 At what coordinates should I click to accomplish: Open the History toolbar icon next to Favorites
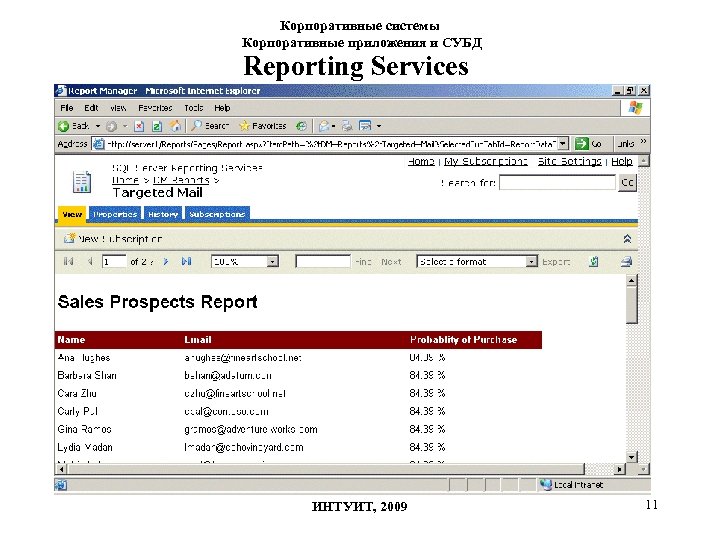coord(301,126)
